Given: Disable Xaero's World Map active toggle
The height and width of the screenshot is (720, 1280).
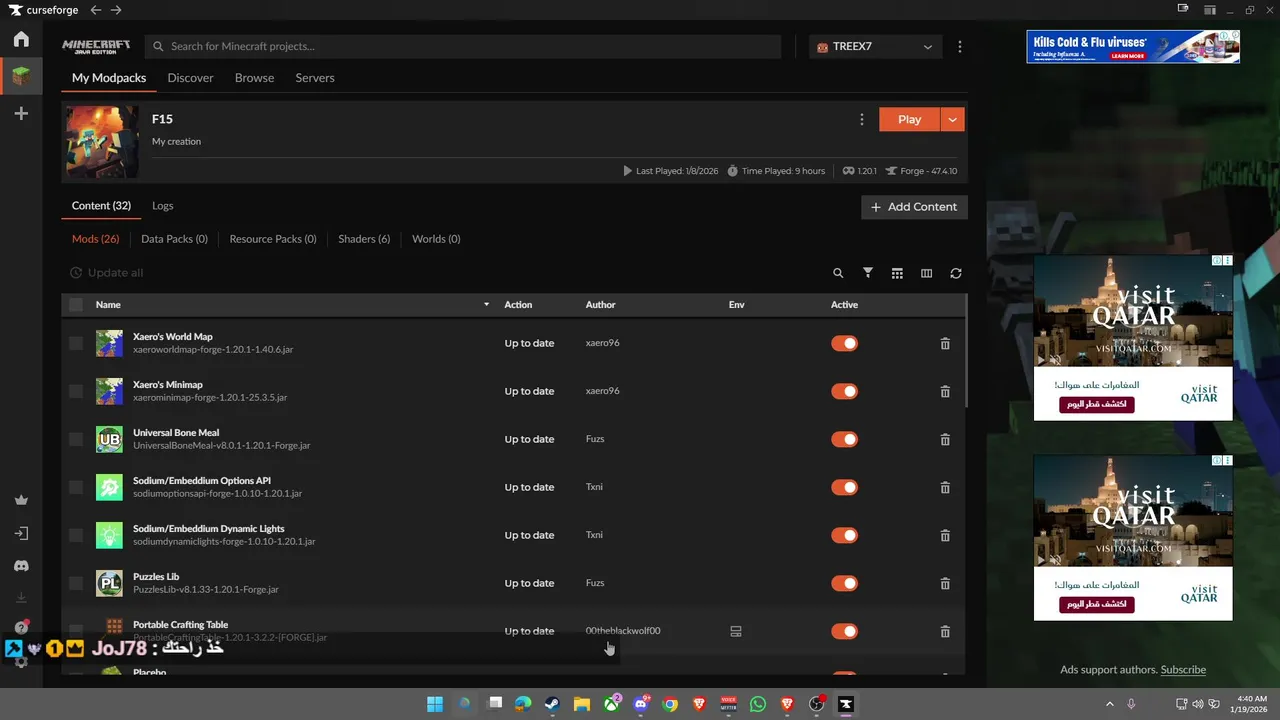Looking at the screenshot, I should click(x=844, y=343).
